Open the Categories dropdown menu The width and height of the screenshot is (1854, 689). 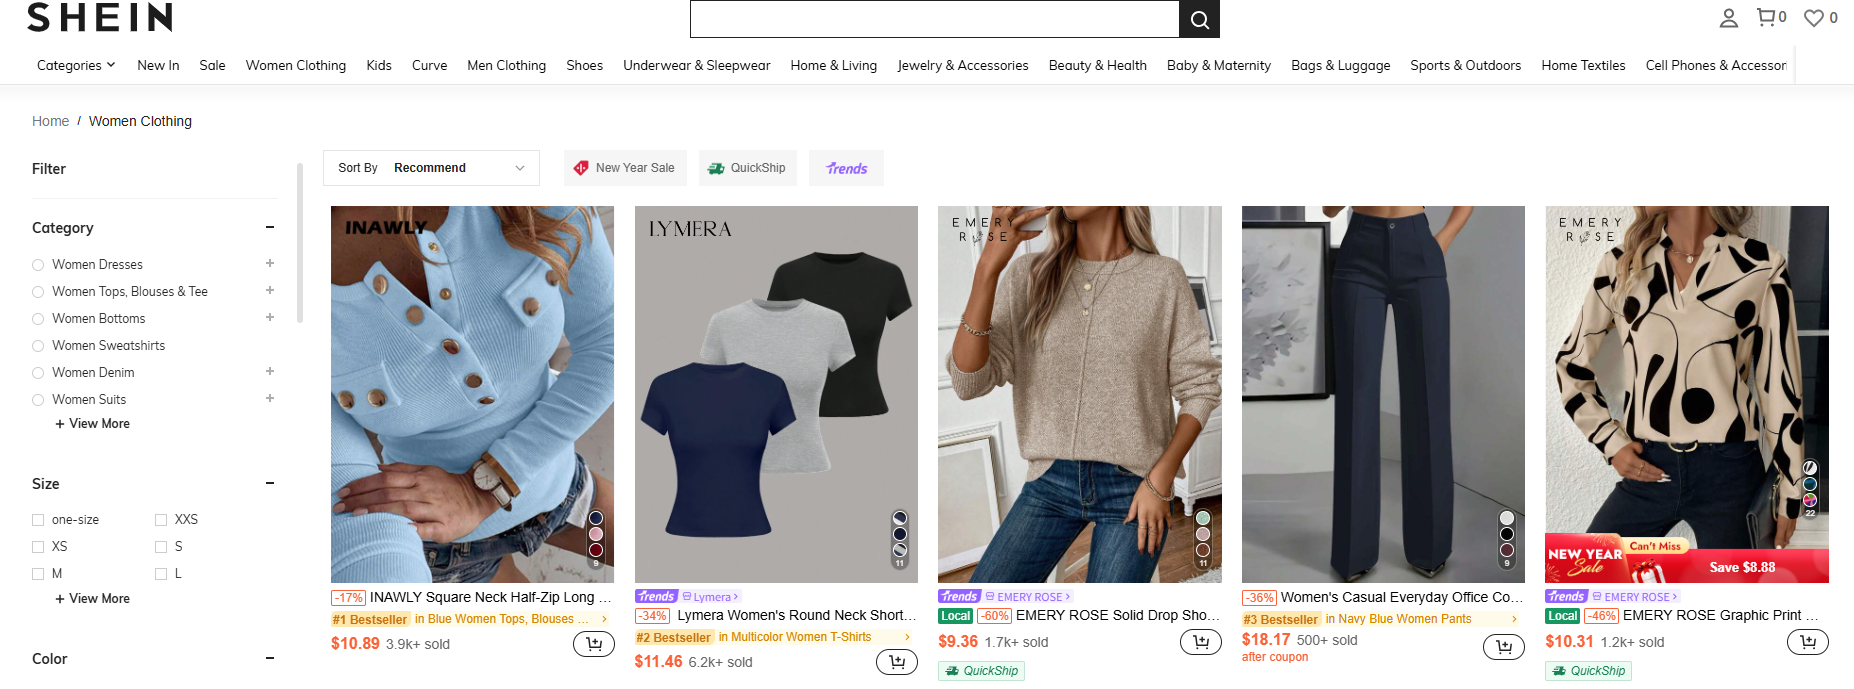(76, 65)
